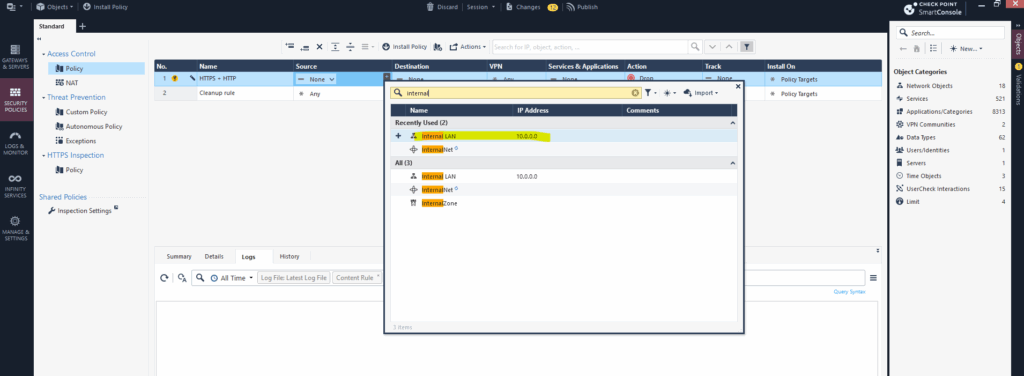Collapse All (3) group
This screenshot has height=376, width=1024.
pyautogui.click(x=732, y=163)
